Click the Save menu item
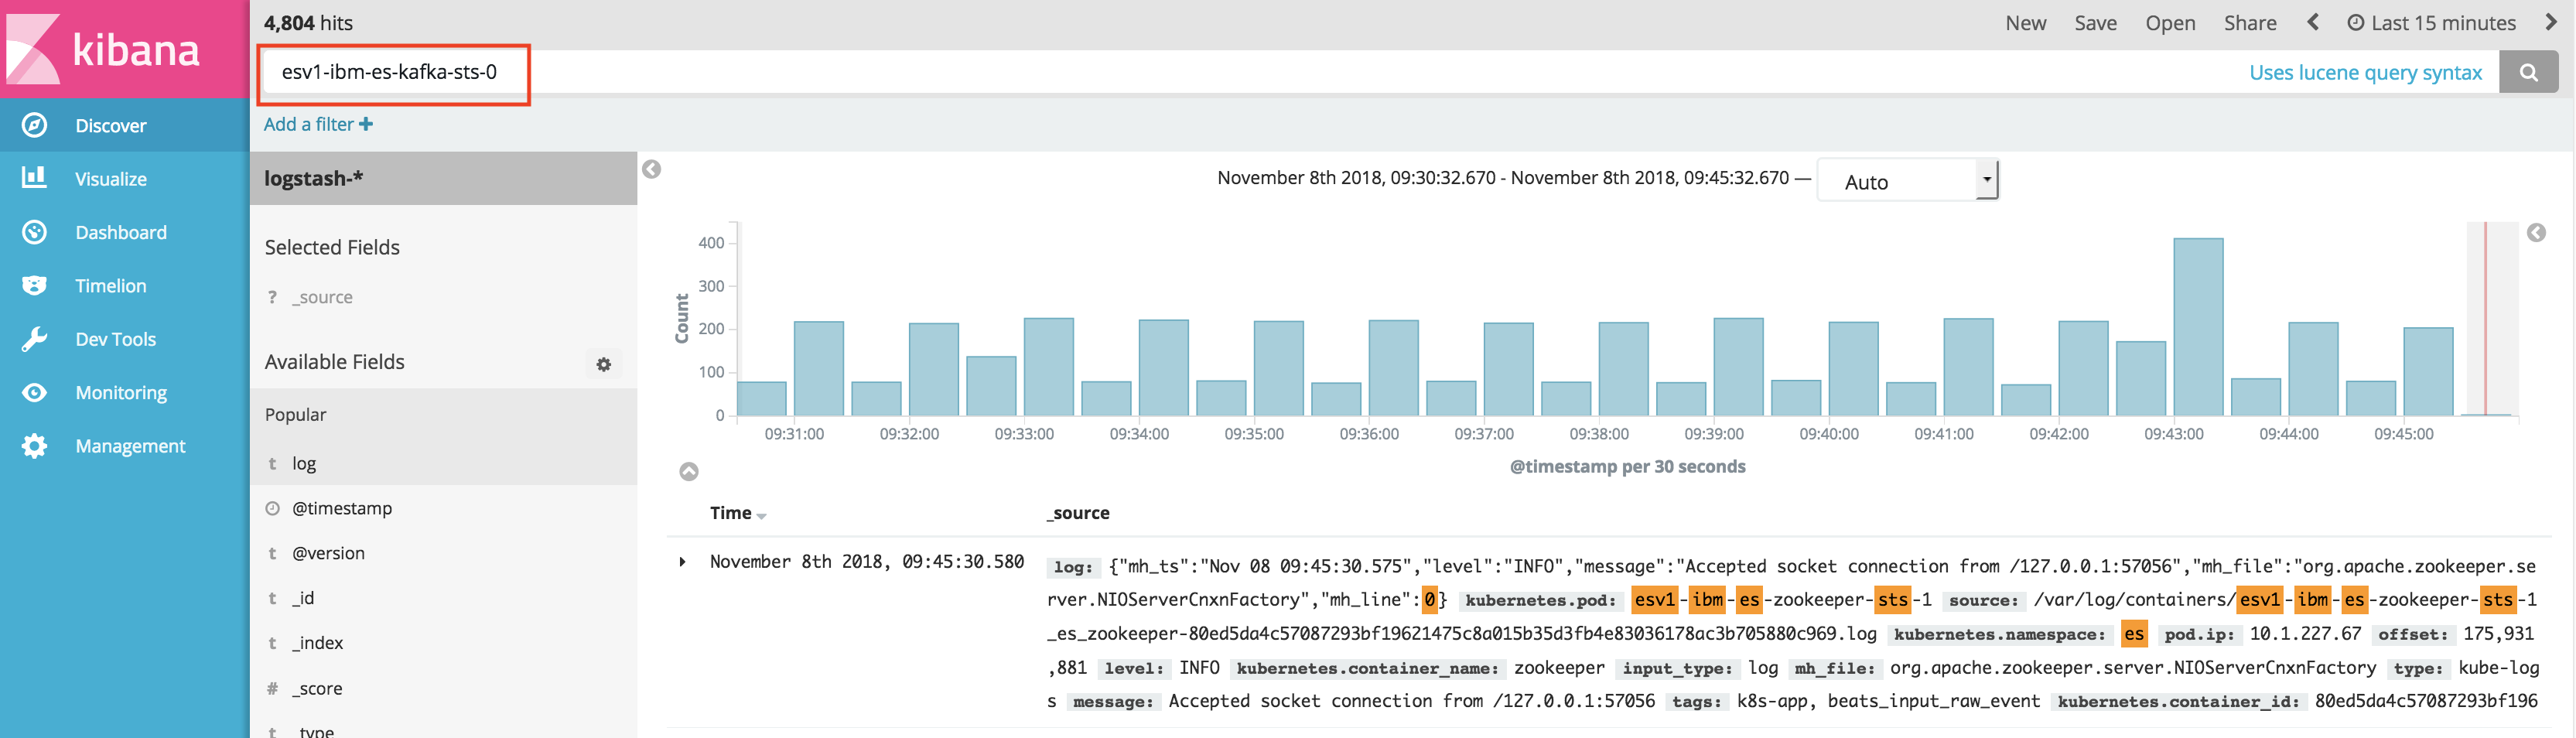The image size is (2576, 738). [x=2095, y=23]
